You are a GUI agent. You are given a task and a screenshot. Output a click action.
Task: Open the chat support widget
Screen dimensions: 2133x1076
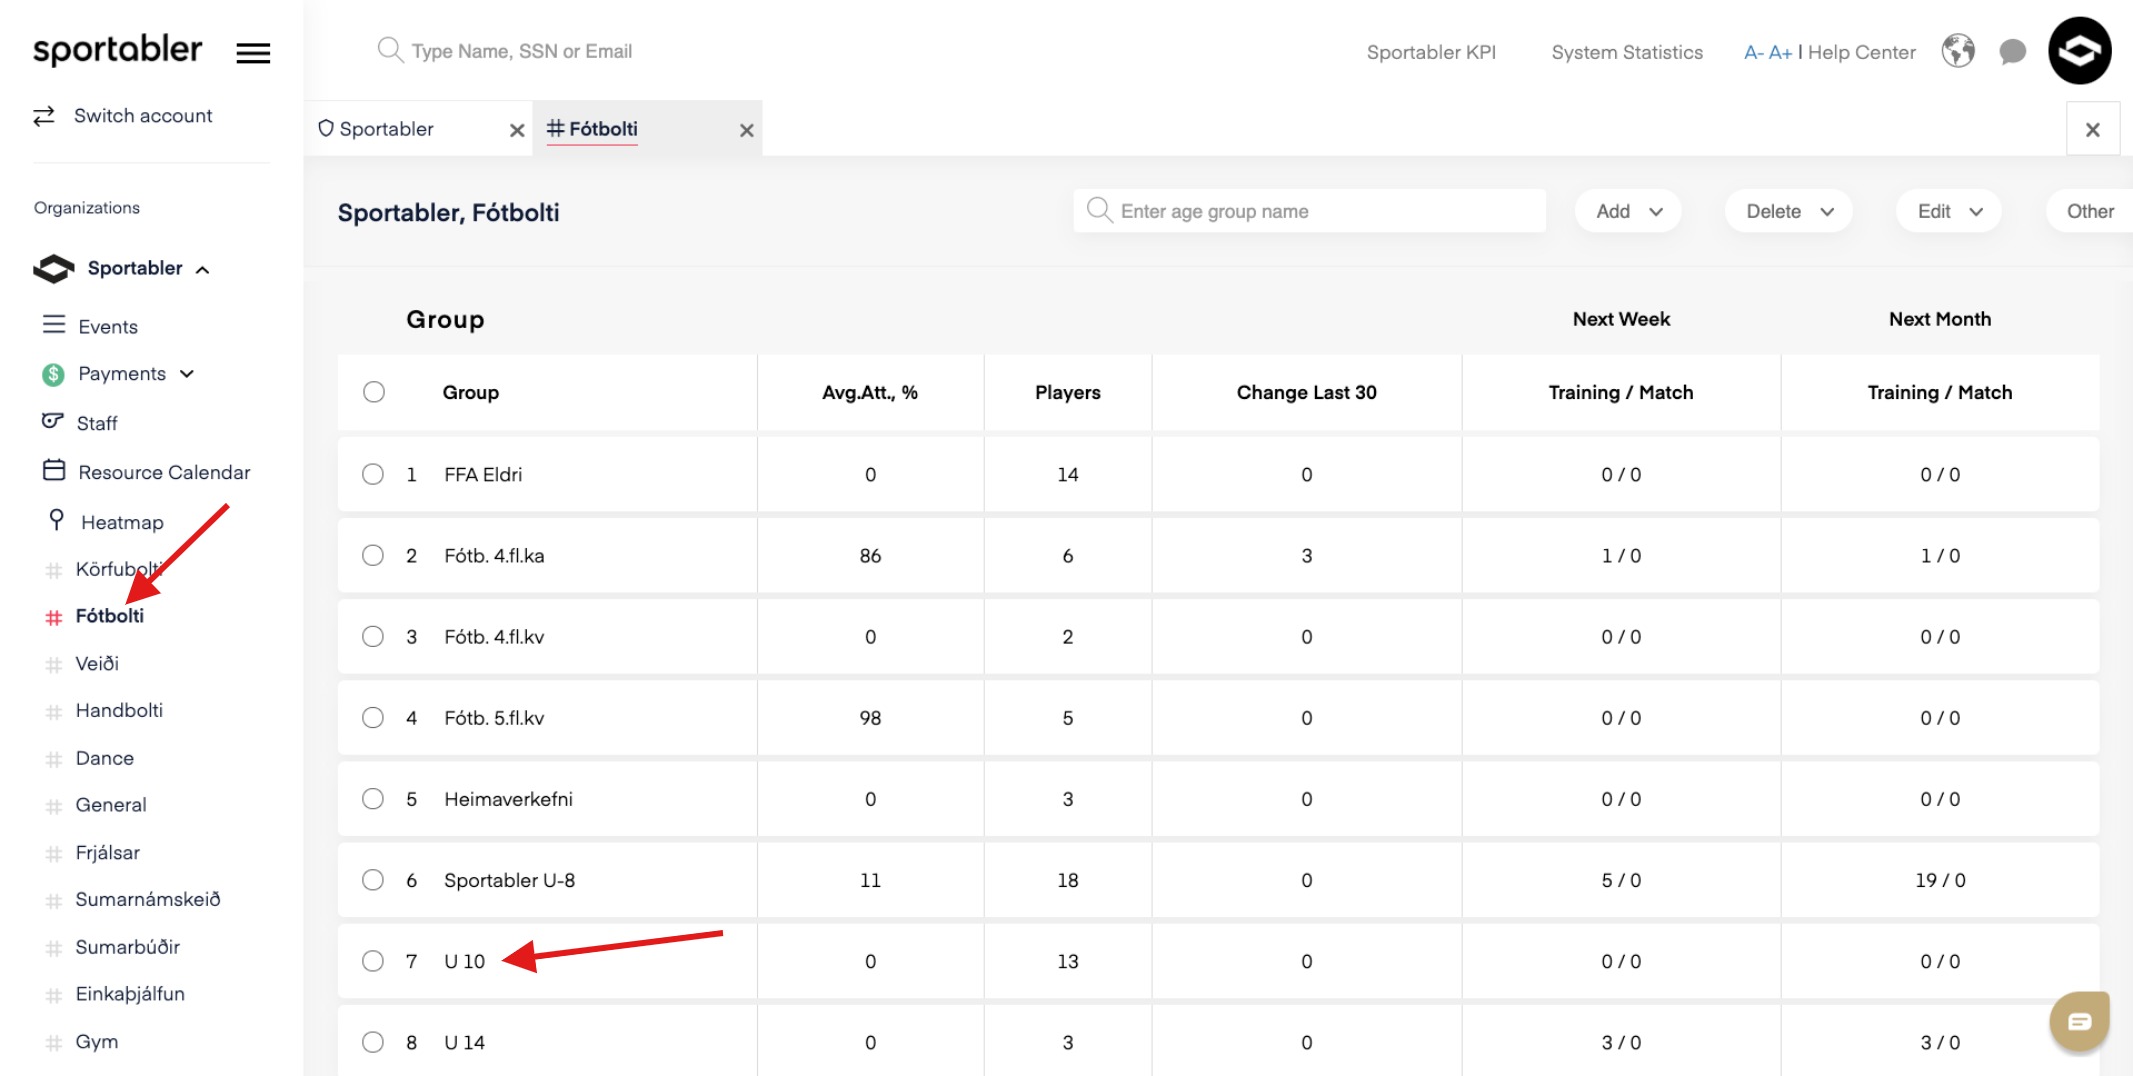coord(2080,1021)
